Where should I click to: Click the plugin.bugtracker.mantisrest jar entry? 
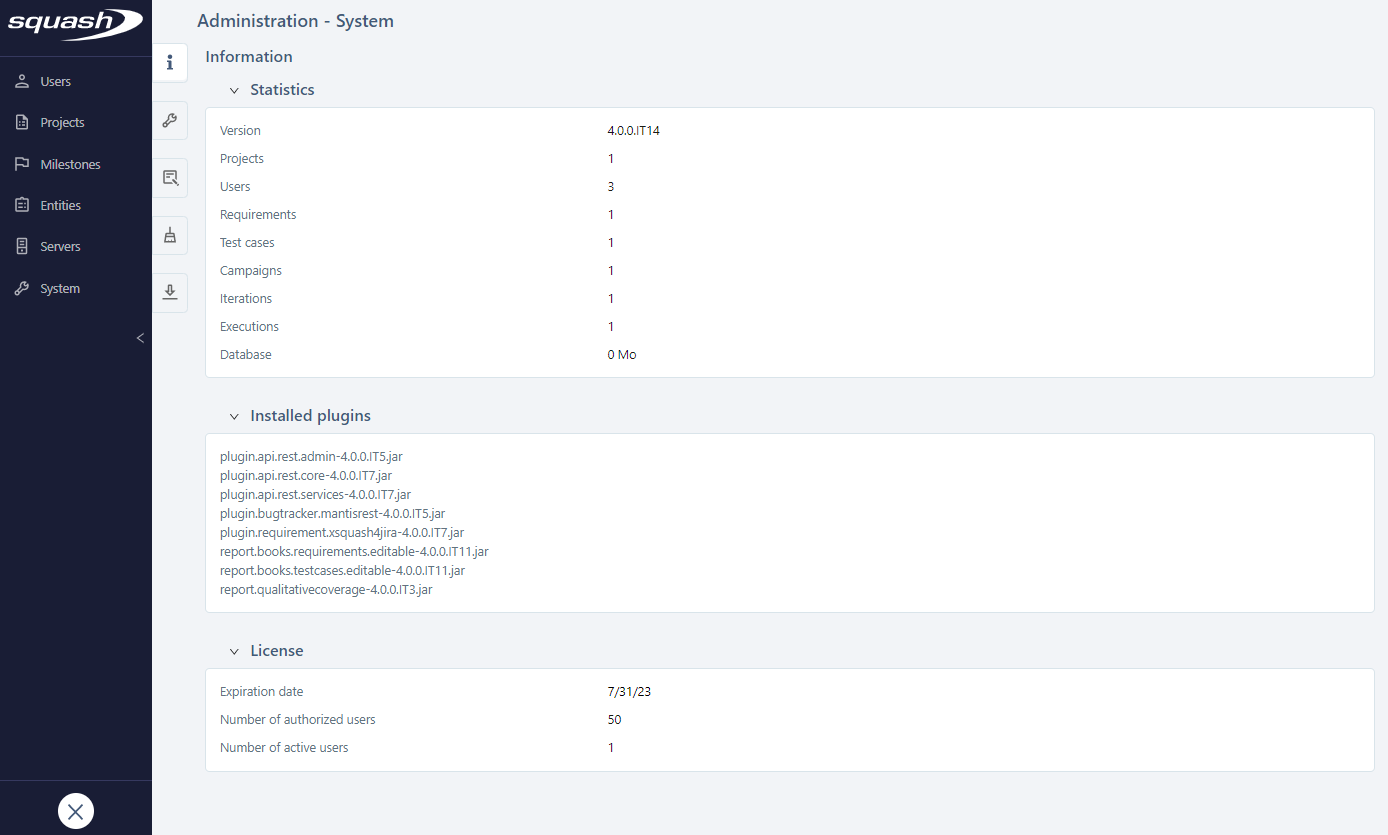[332, 513]
